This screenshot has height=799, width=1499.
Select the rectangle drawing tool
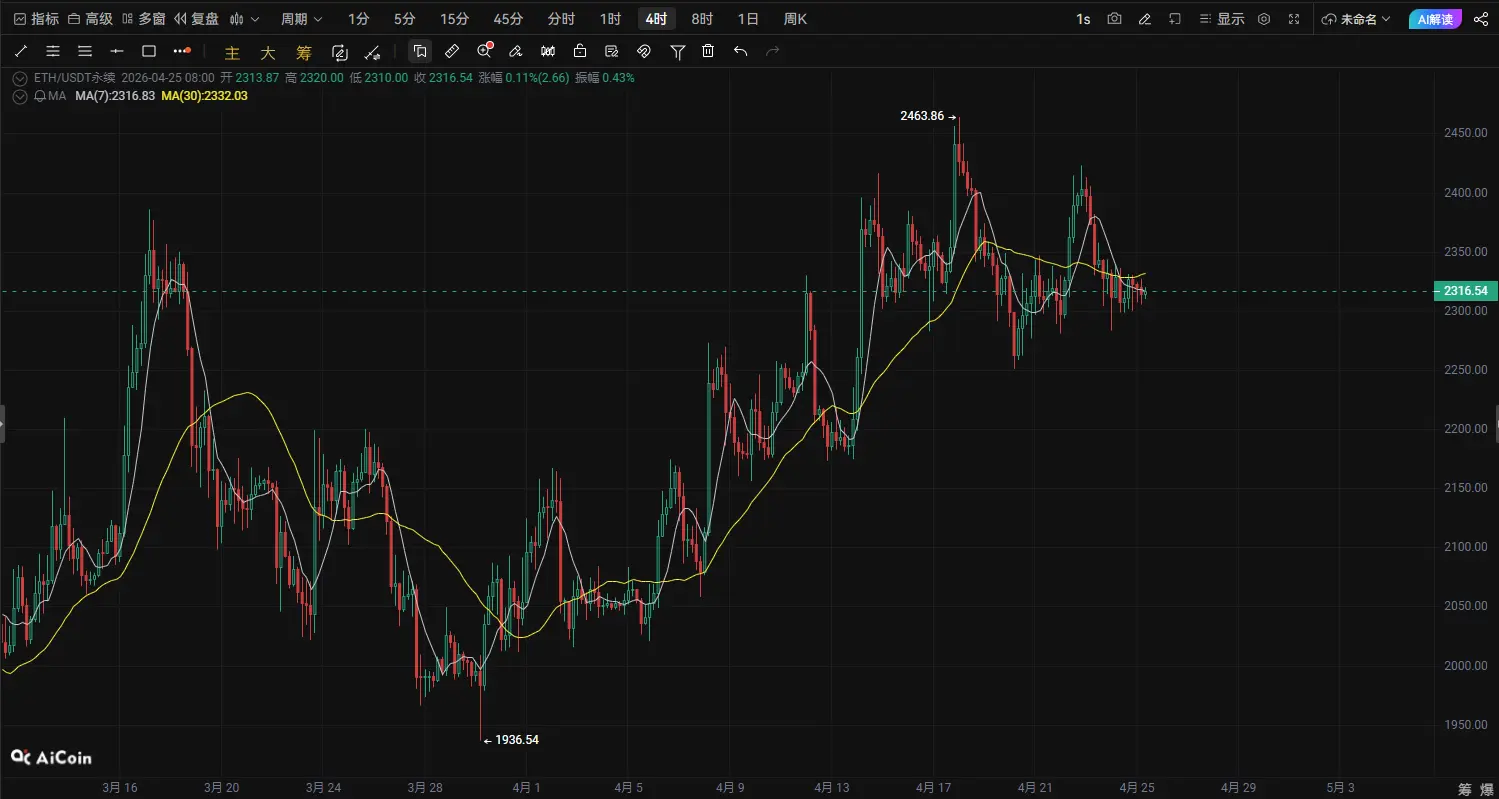click(149, 51)
